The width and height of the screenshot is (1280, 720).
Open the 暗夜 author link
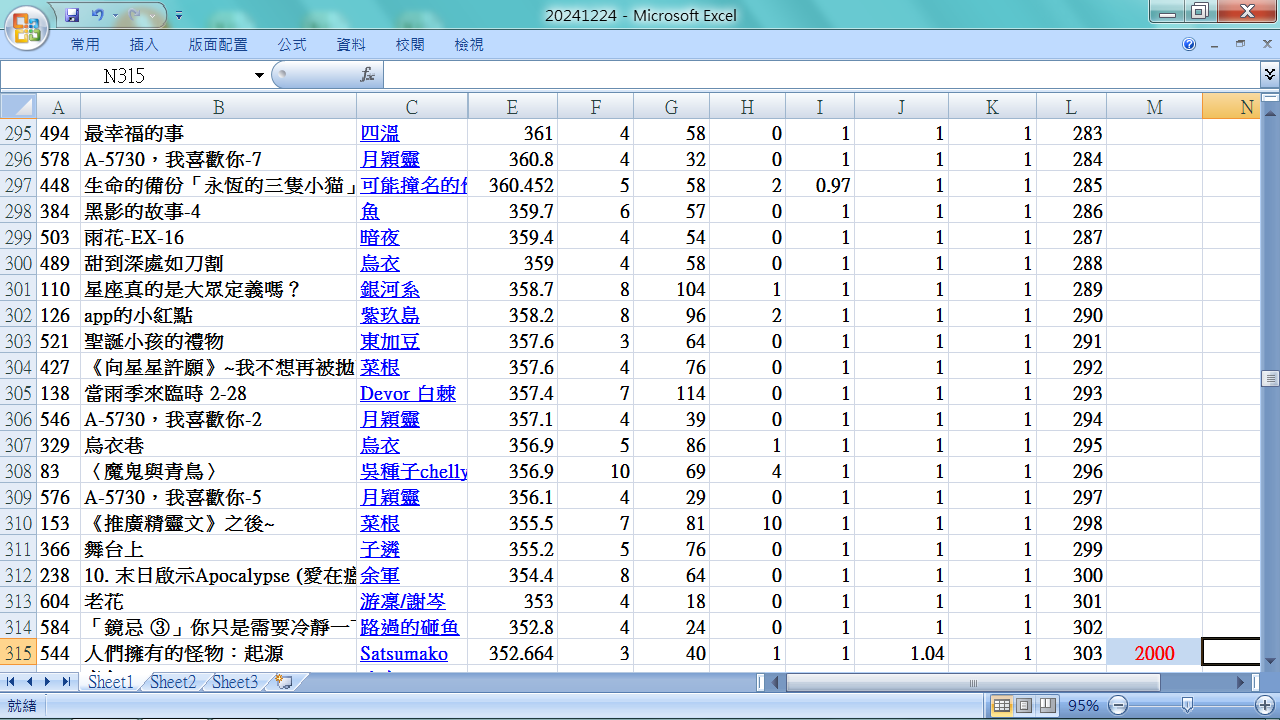coord(380,237)
